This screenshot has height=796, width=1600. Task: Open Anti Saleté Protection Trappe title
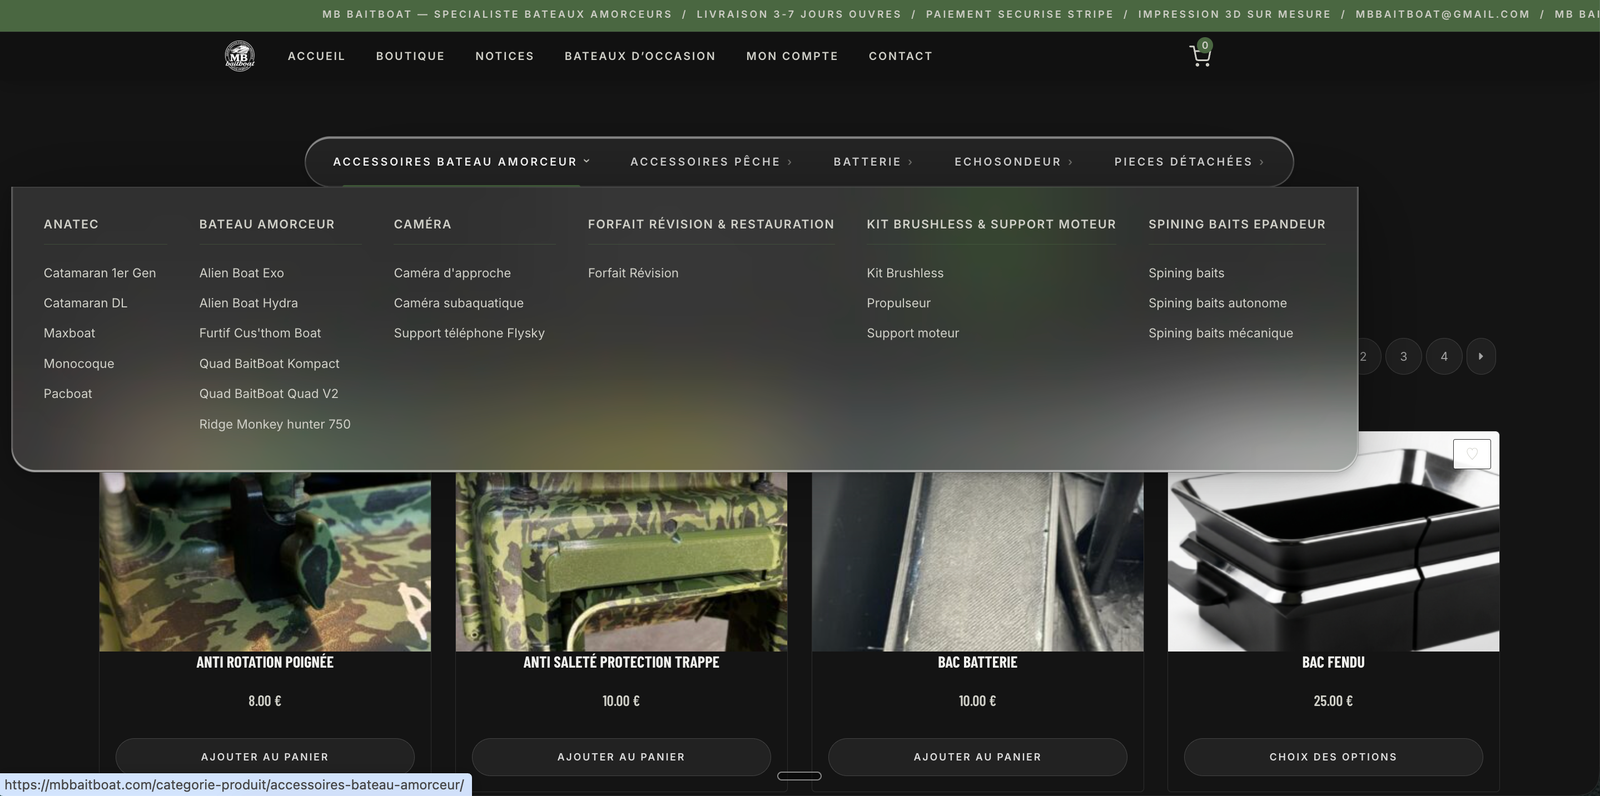tap(621, 662)
